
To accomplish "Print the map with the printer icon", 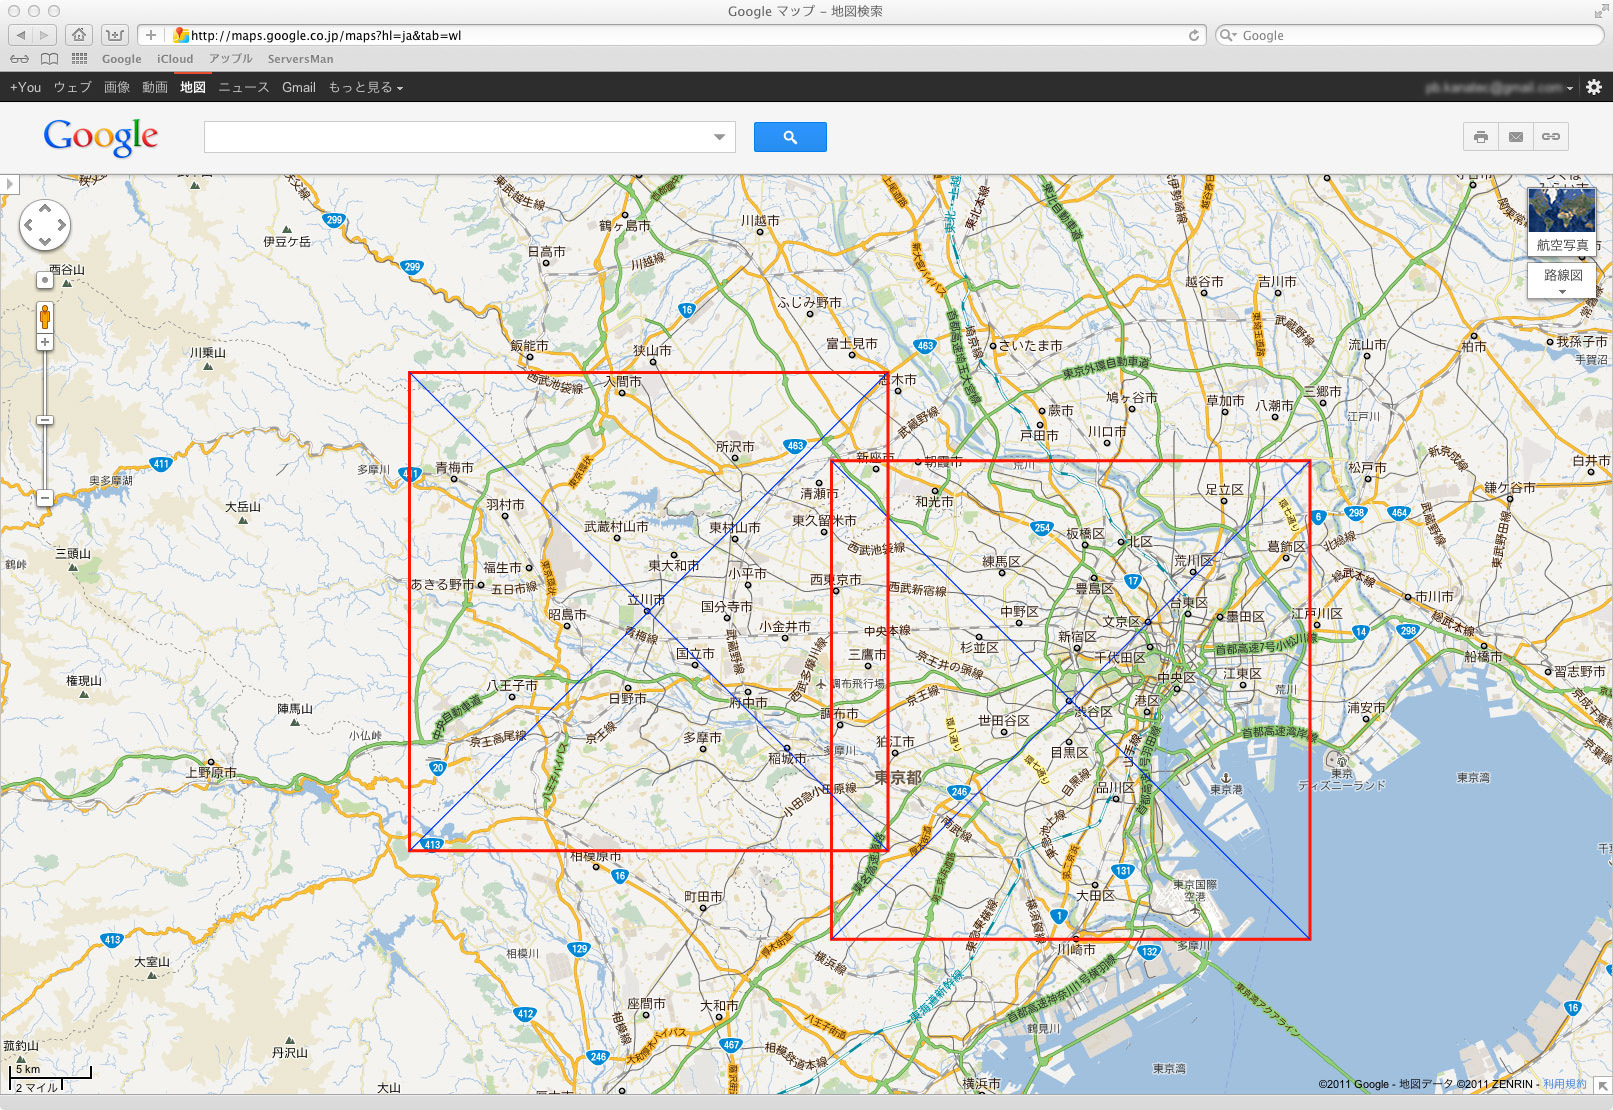I will tap(1480, 137).
